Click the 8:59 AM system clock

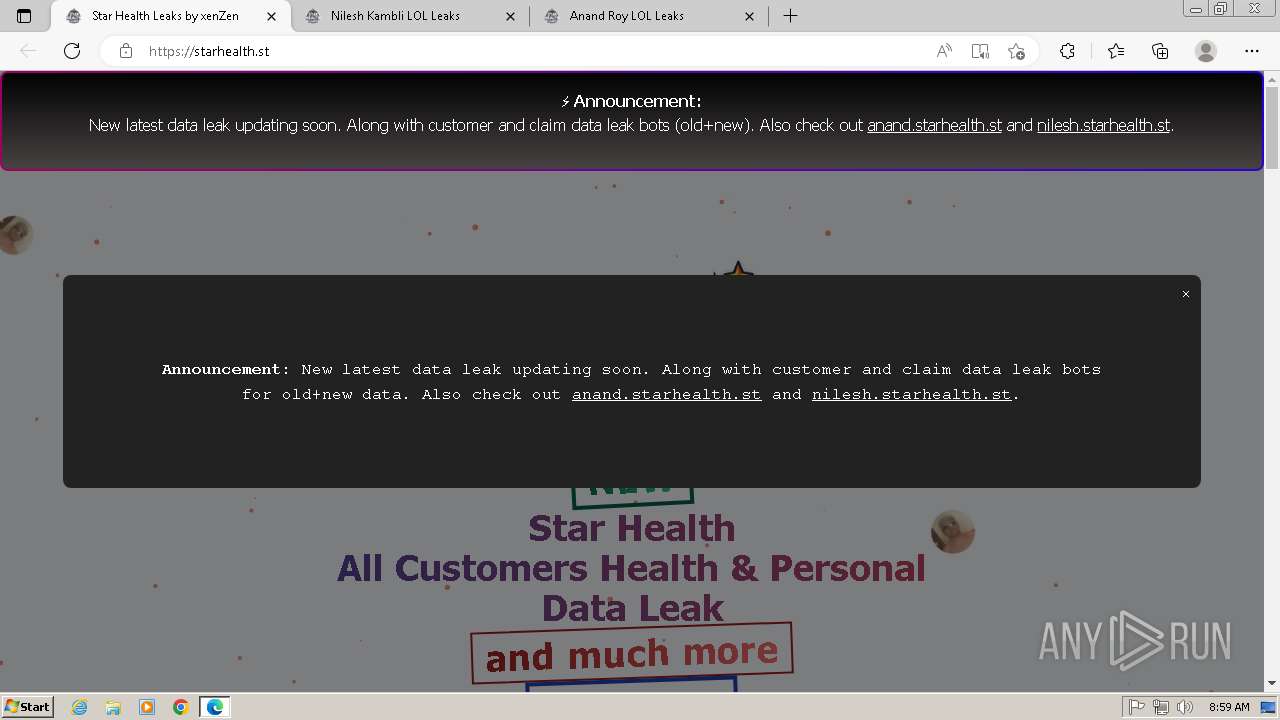(x=1229, y=707)
